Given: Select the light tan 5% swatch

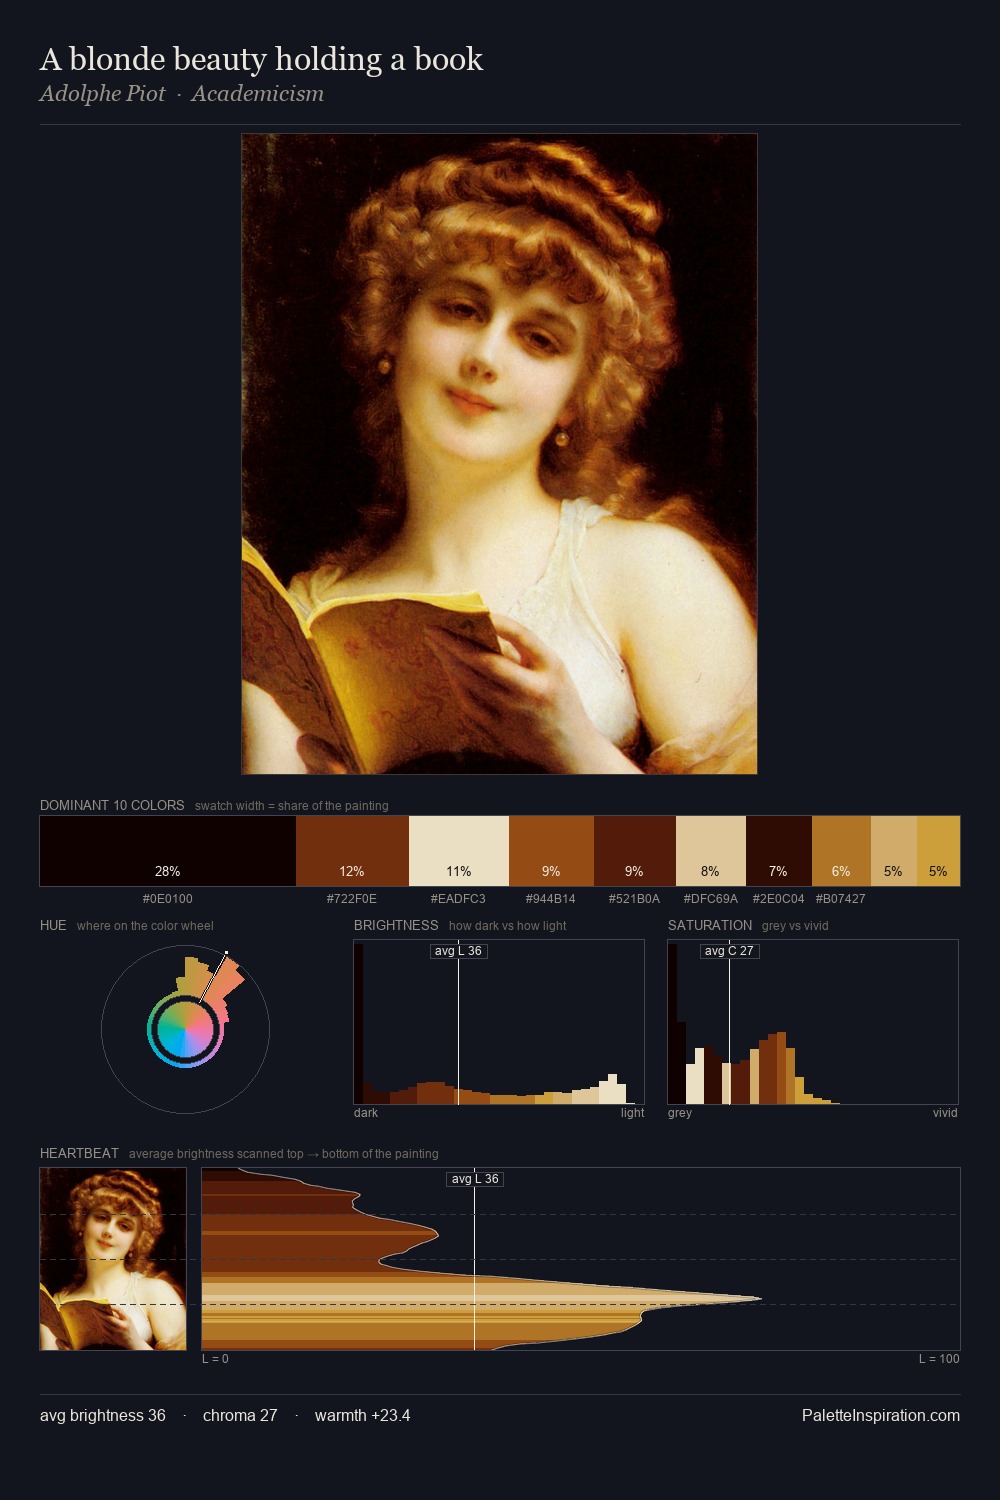Looking at the screenshot, I should coord(894,851).
